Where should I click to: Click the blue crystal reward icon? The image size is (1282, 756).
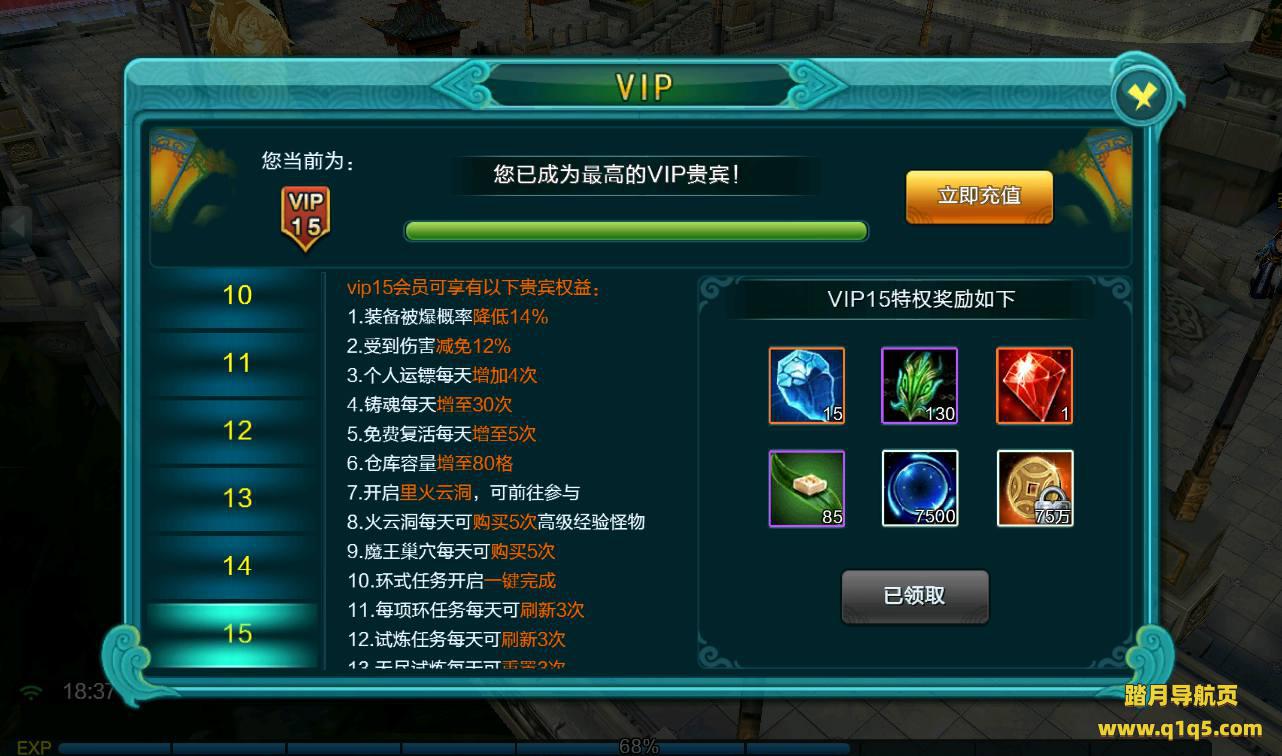807,386
